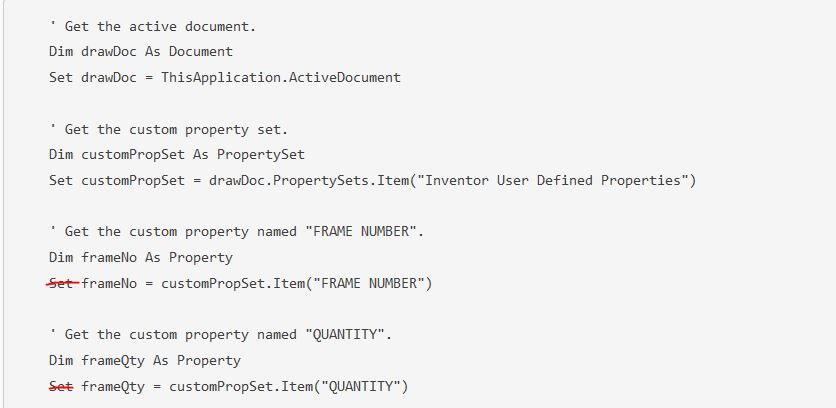Click drawDoc.PropertySets.Item call text

point(309,181)
